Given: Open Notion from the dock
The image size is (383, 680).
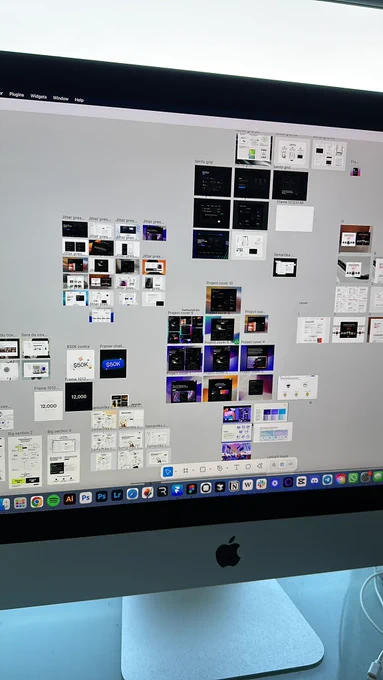Looking at the screenshot, I should point(234,486).
